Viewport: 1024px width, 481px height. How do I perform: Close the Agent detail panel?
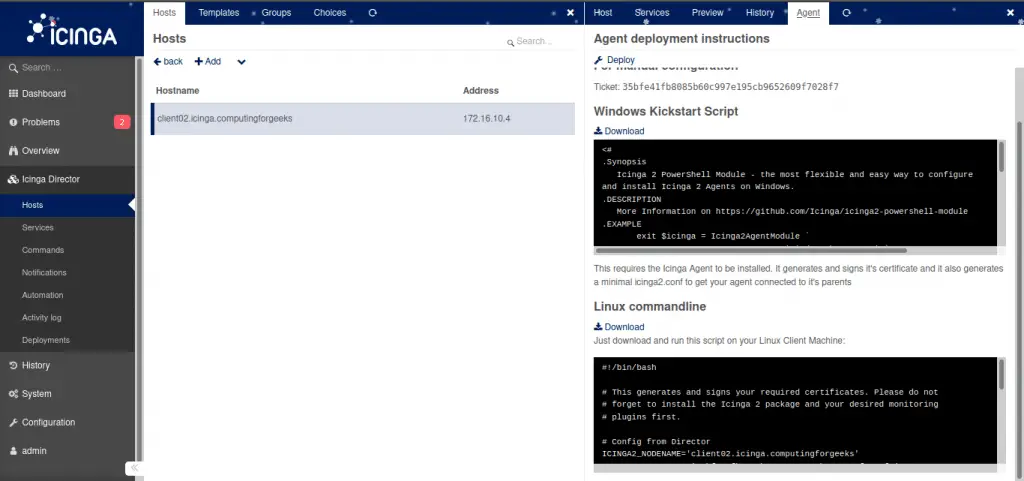[1010, 12]
